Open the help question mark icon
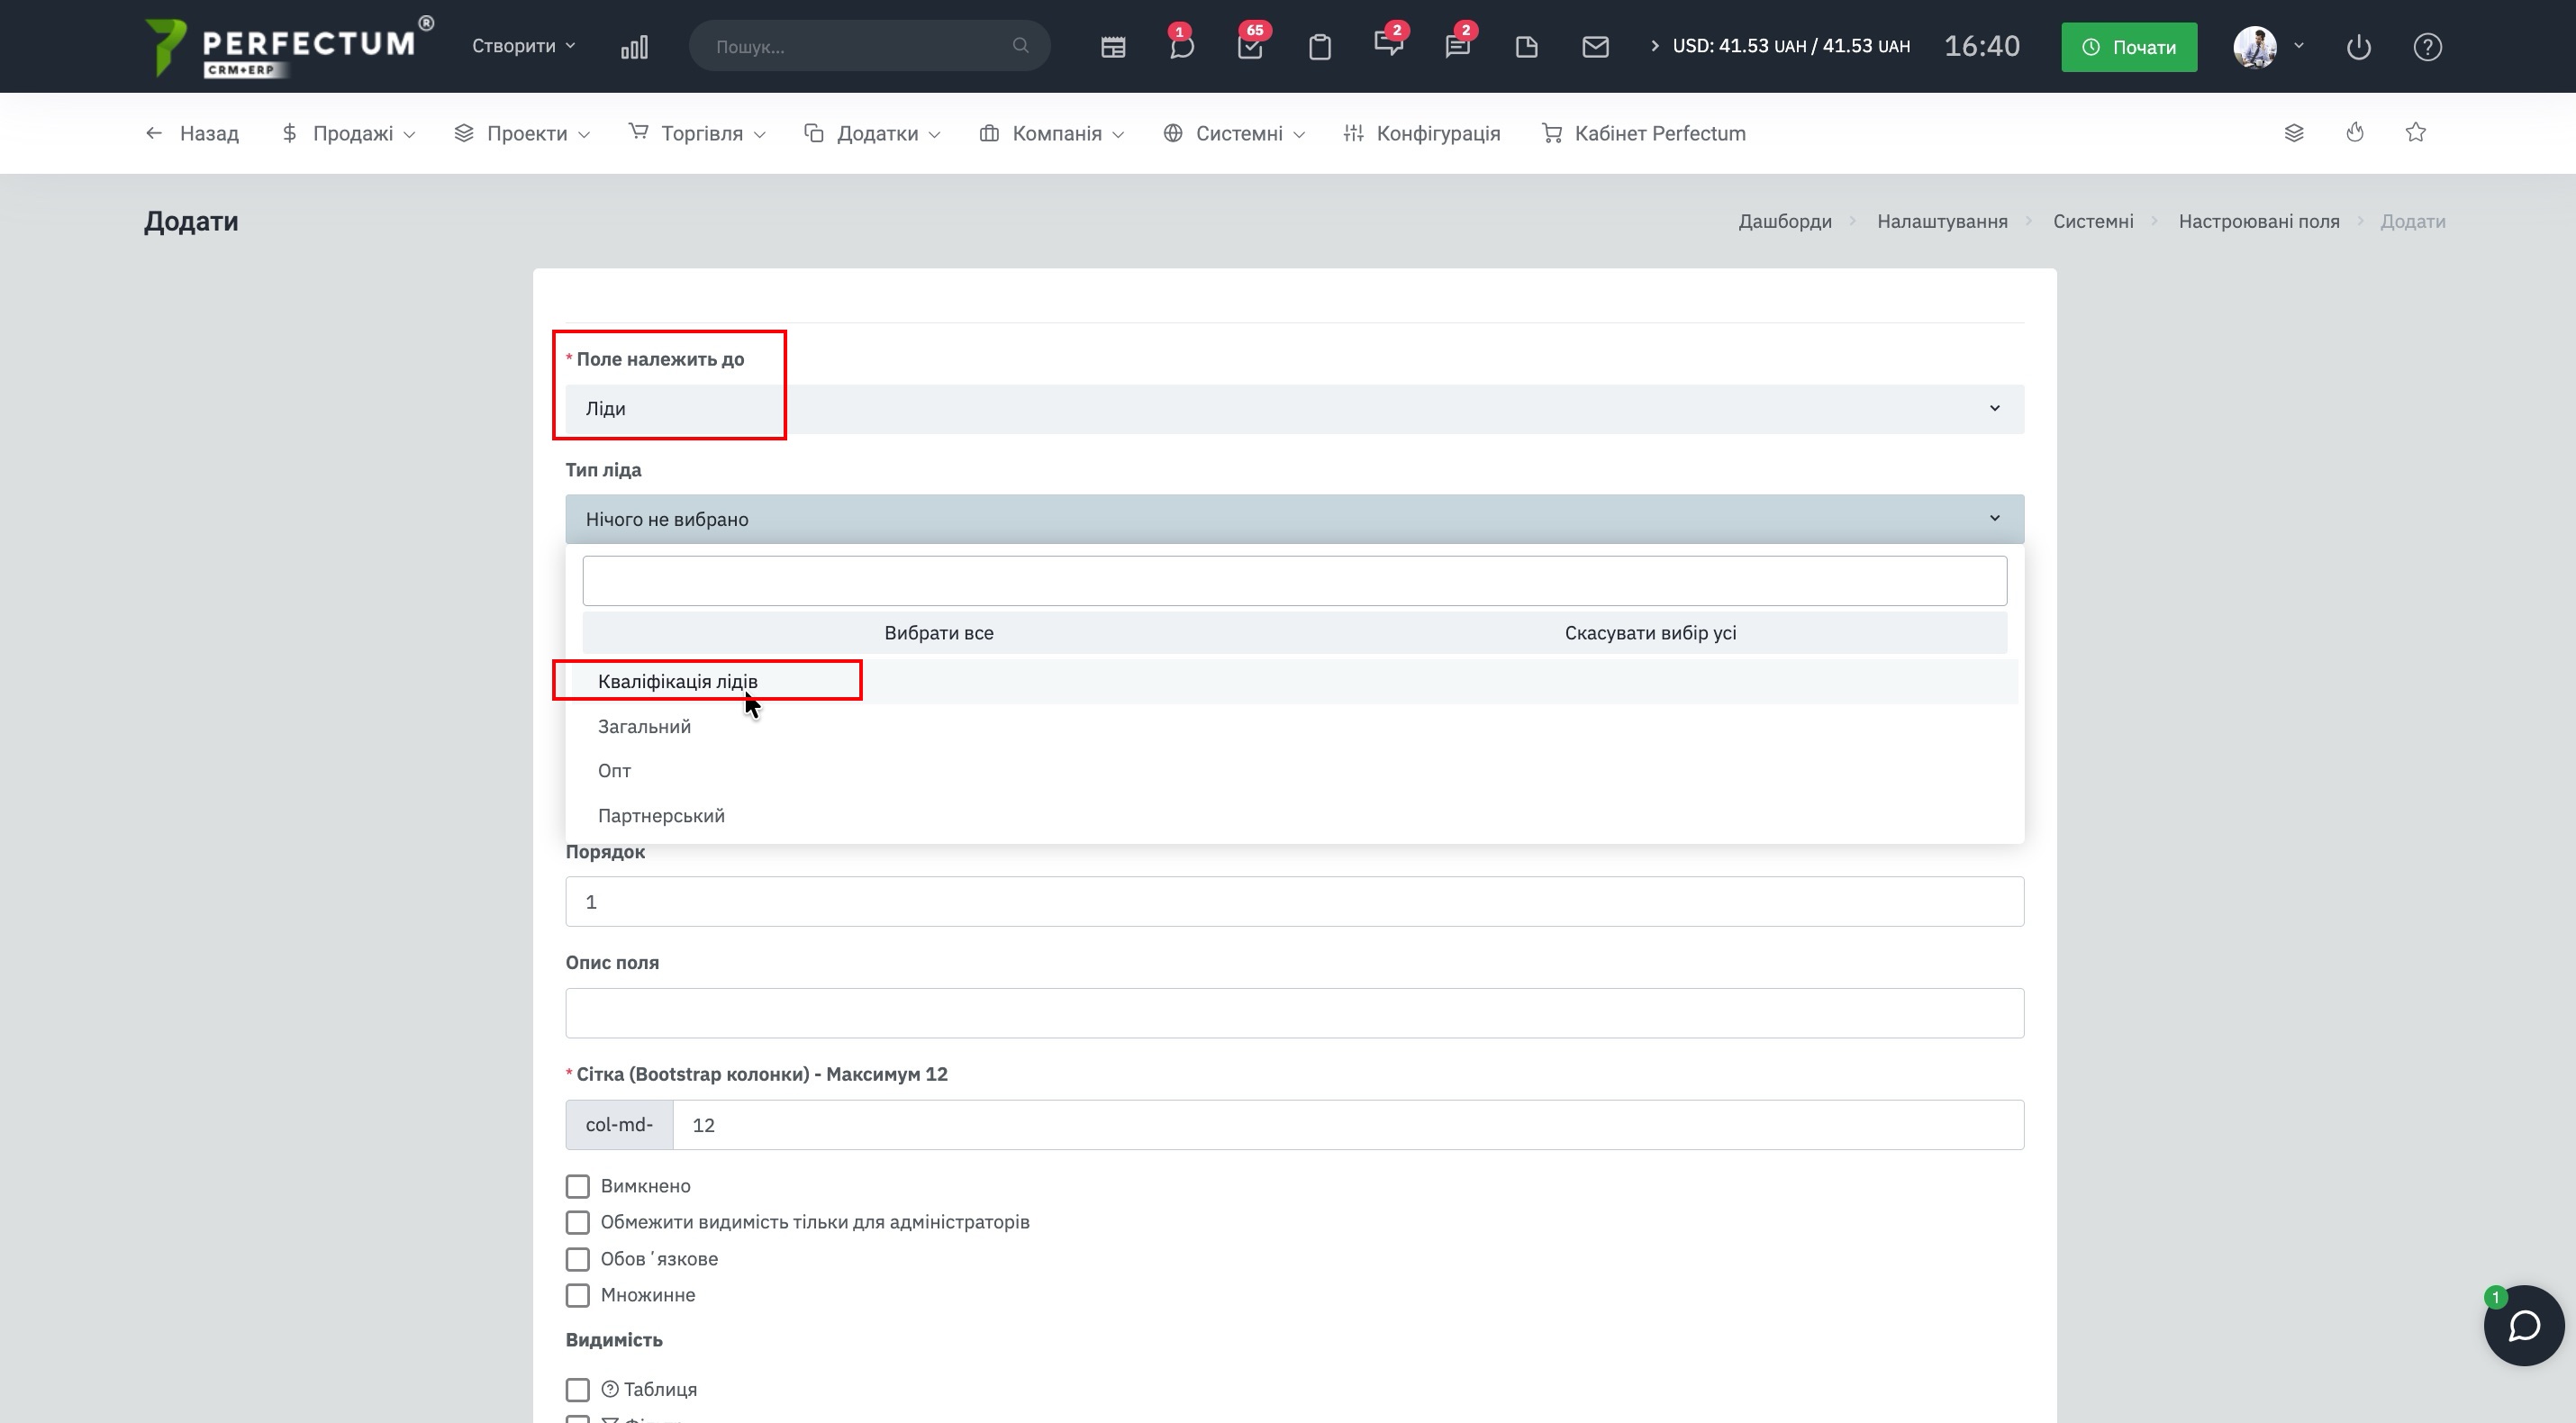2576x1423 pixels. pyautogui.click(x=2427, y=47)
